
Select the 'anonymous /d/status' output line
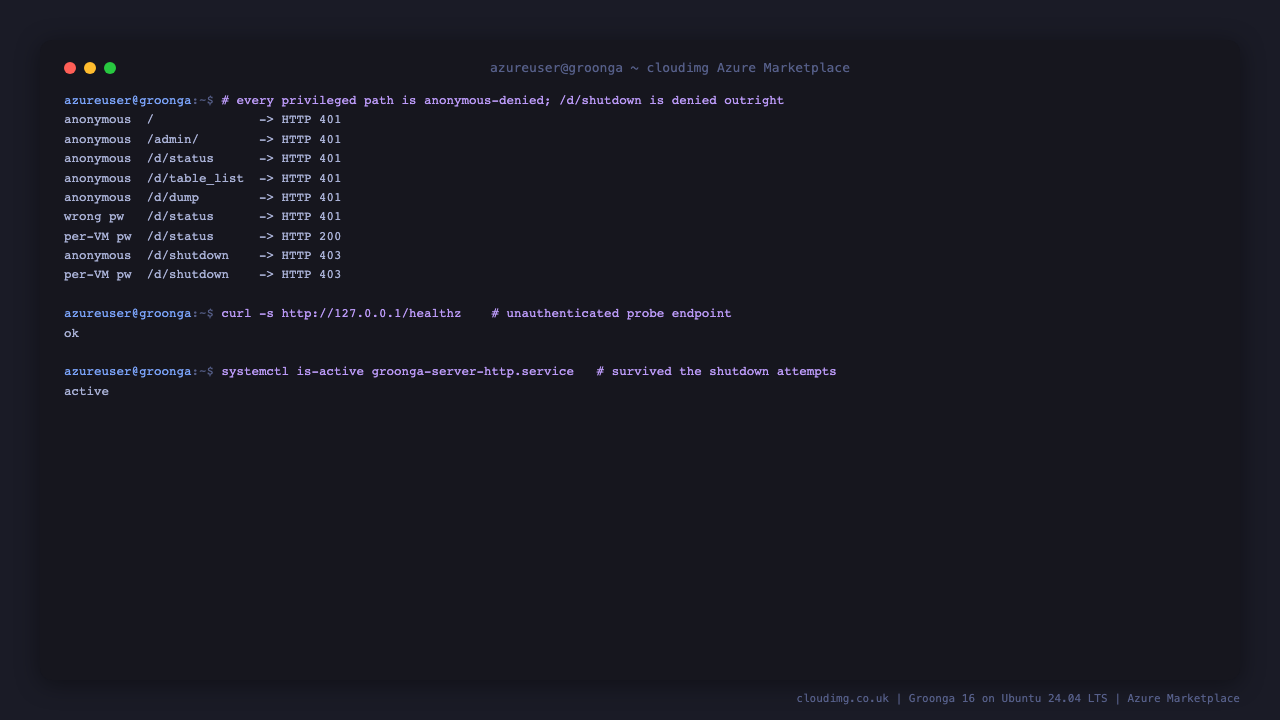click(203, 159)
